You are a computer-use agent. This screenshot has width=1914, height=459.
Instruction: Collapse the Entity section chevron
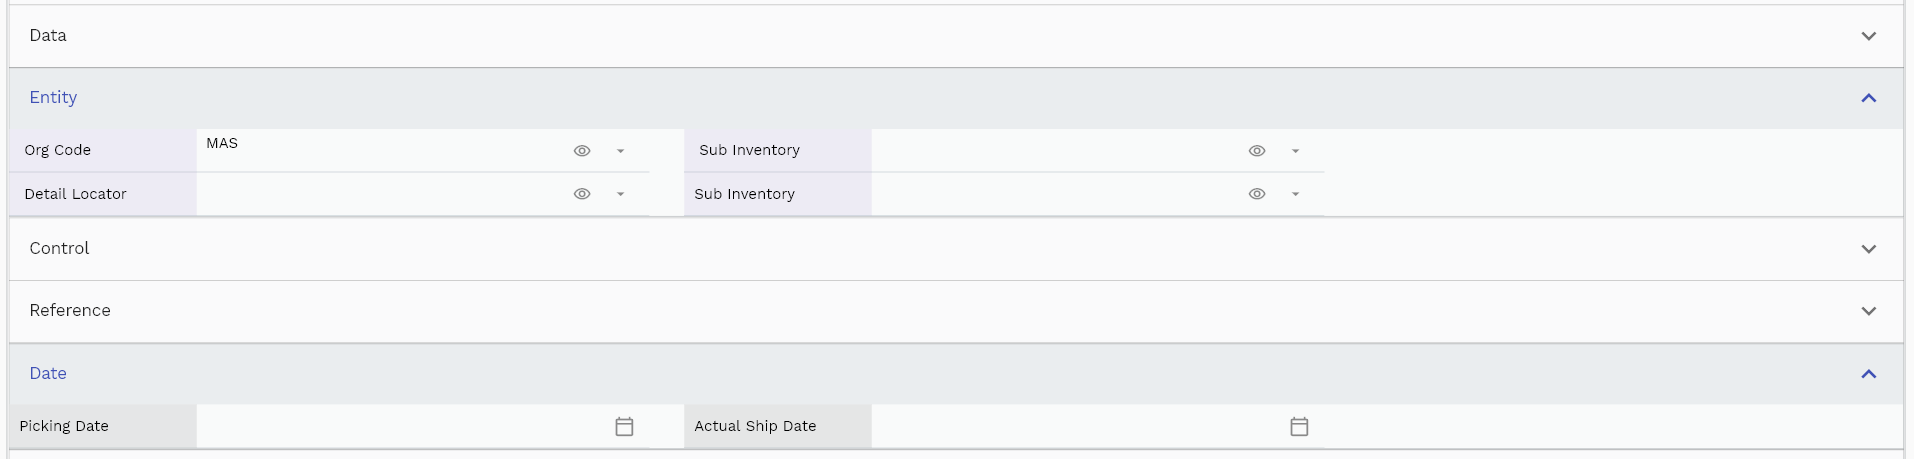click(x=1868, y=98)
